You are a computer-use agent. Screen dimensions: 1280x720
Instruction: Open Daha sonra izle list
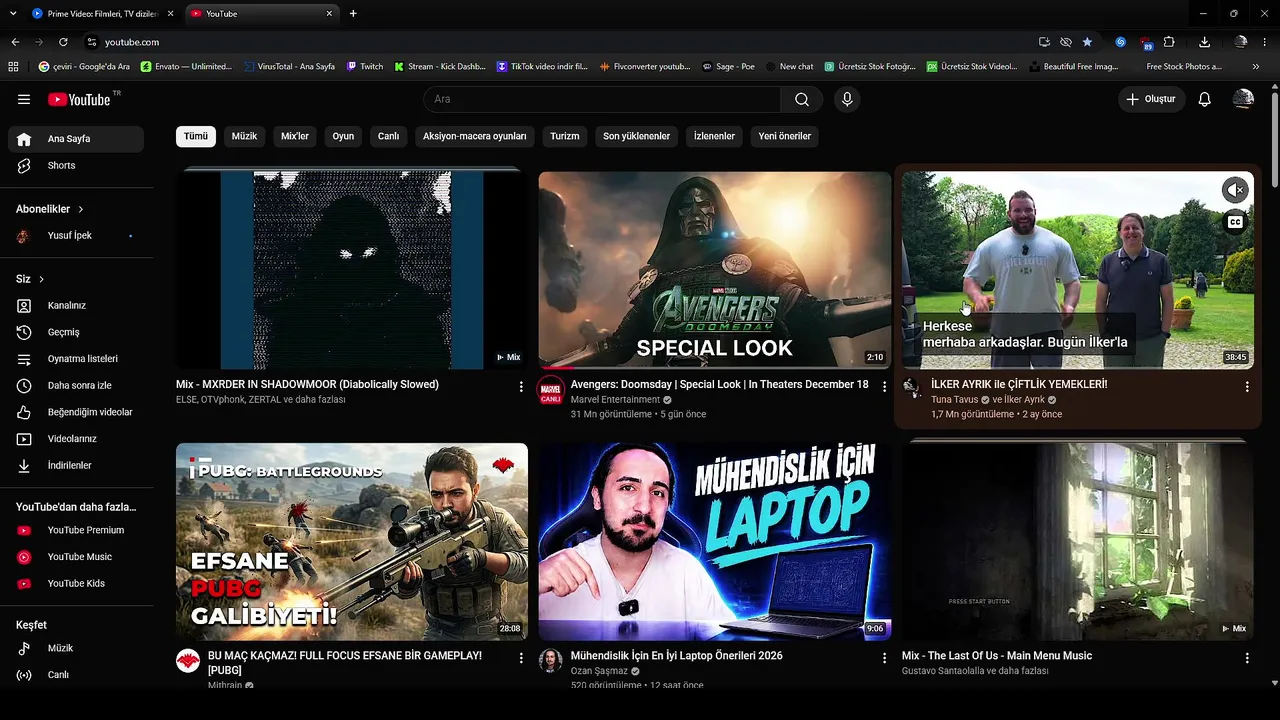coord(76,385)
